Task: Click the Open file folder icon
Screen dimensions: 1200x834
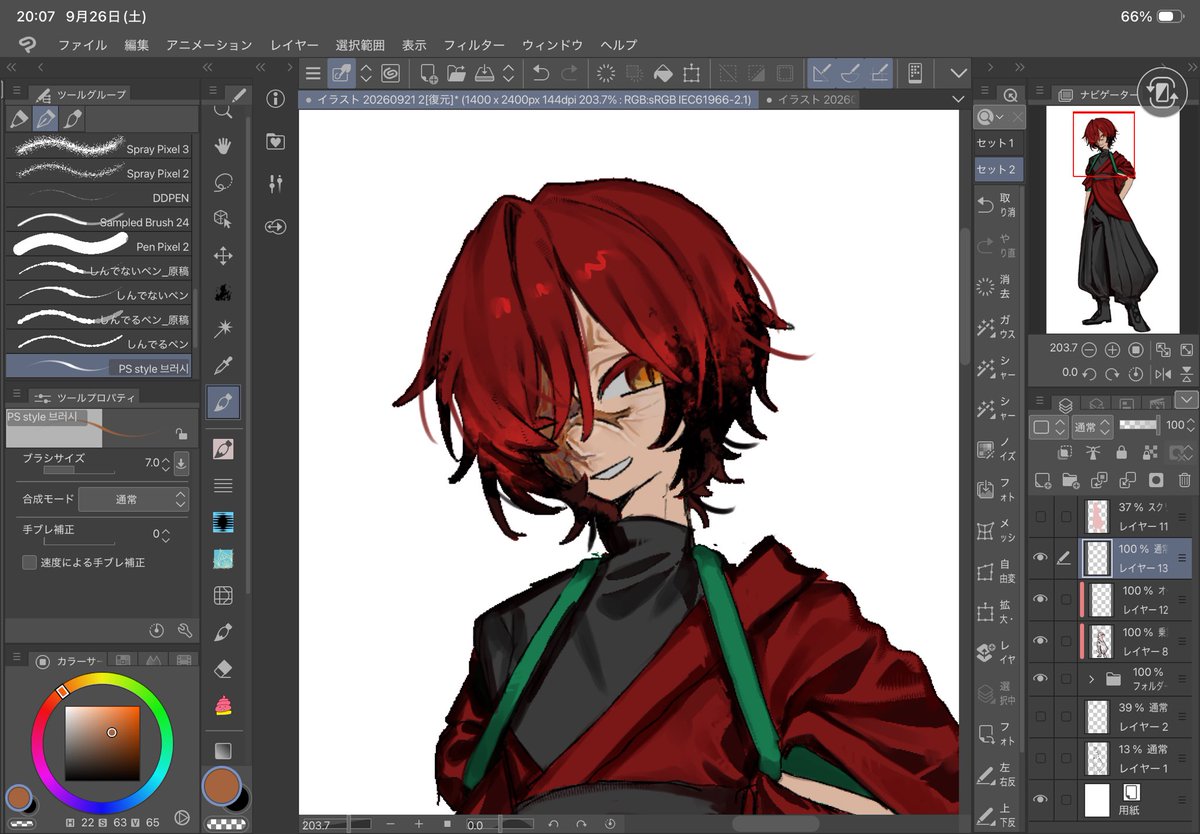Action: (x=456, y=73)
